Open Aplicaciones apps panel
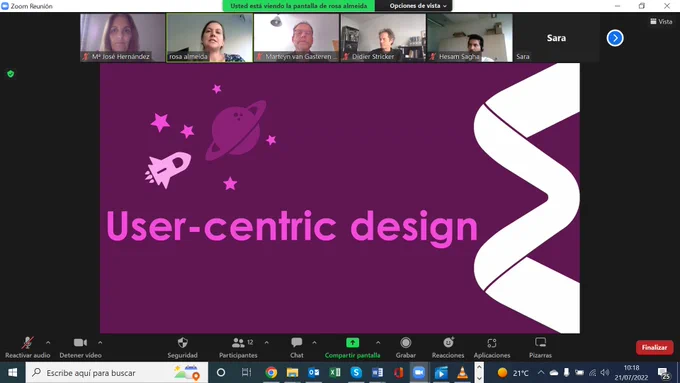Viewport: 680px width, 383px height. [x=492, y=347]
